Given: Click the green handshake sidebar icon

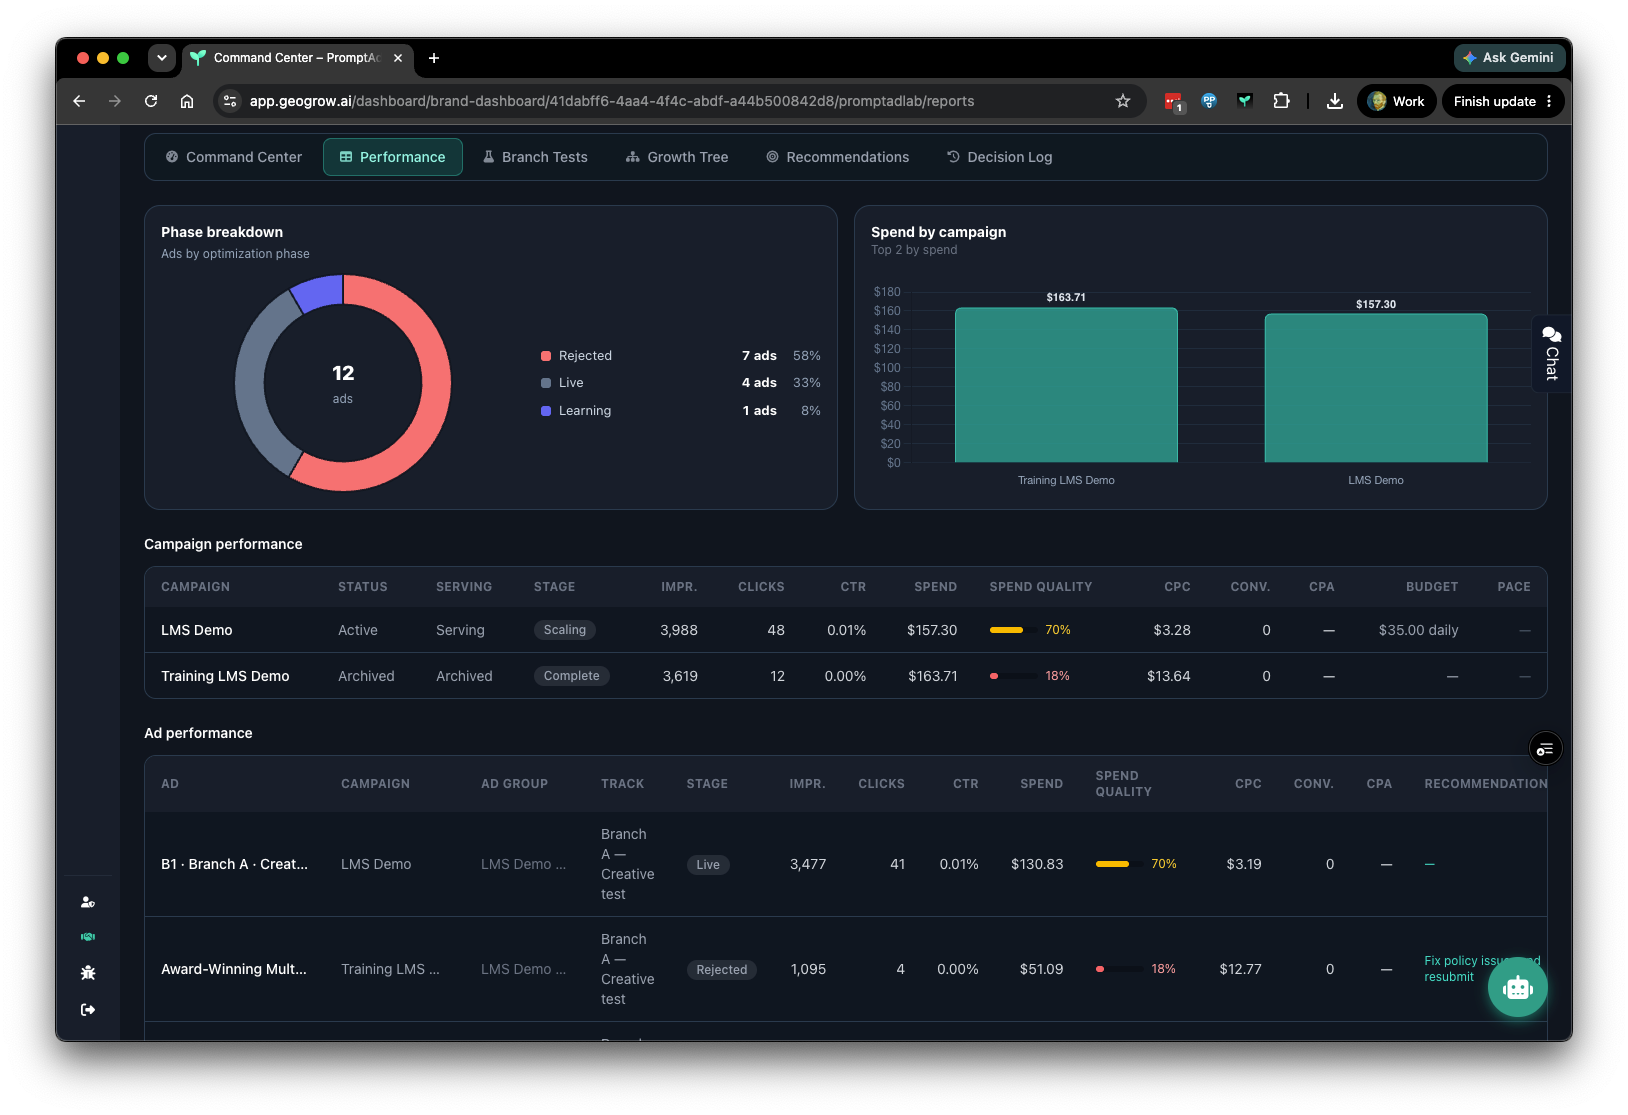Looking at the screenshot, I should click(x=88, y=937).
